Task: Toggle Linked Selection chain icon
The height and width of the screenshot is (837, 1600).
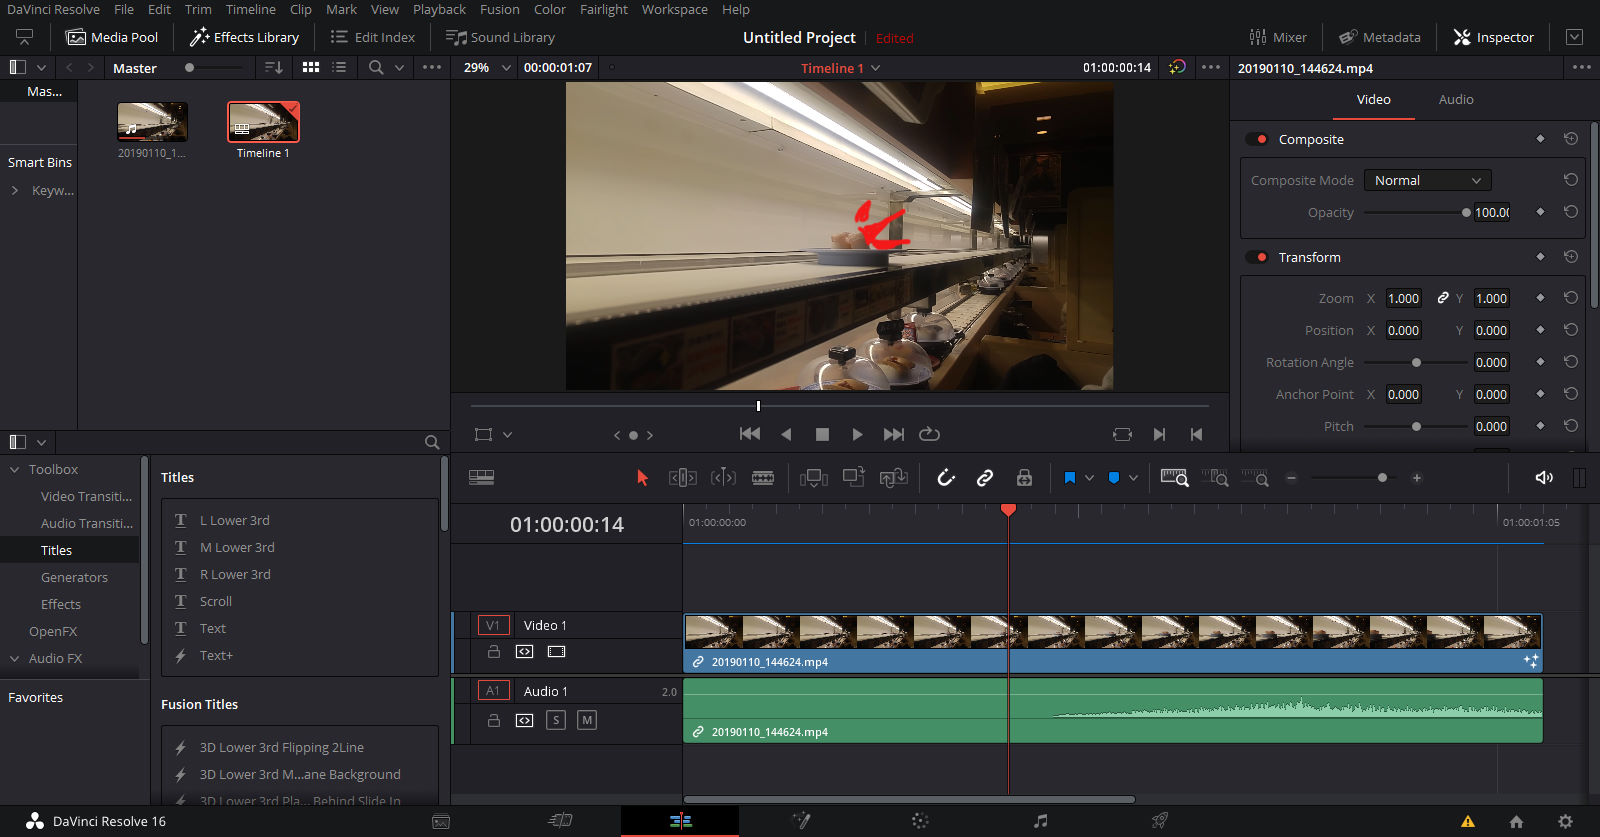Action: tap(985, 478)
